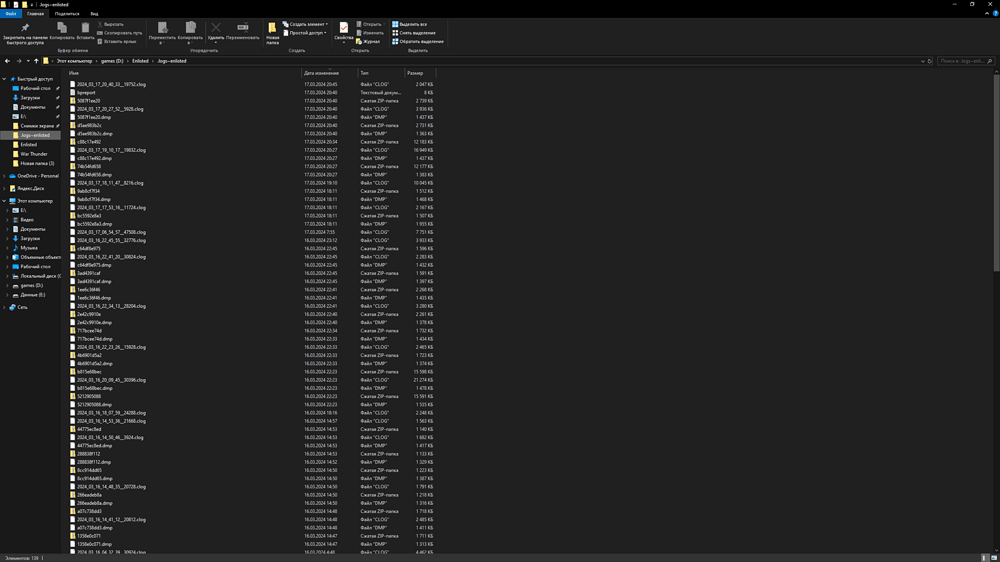Click the Pin to Quick Access icon

click(24, 29)
